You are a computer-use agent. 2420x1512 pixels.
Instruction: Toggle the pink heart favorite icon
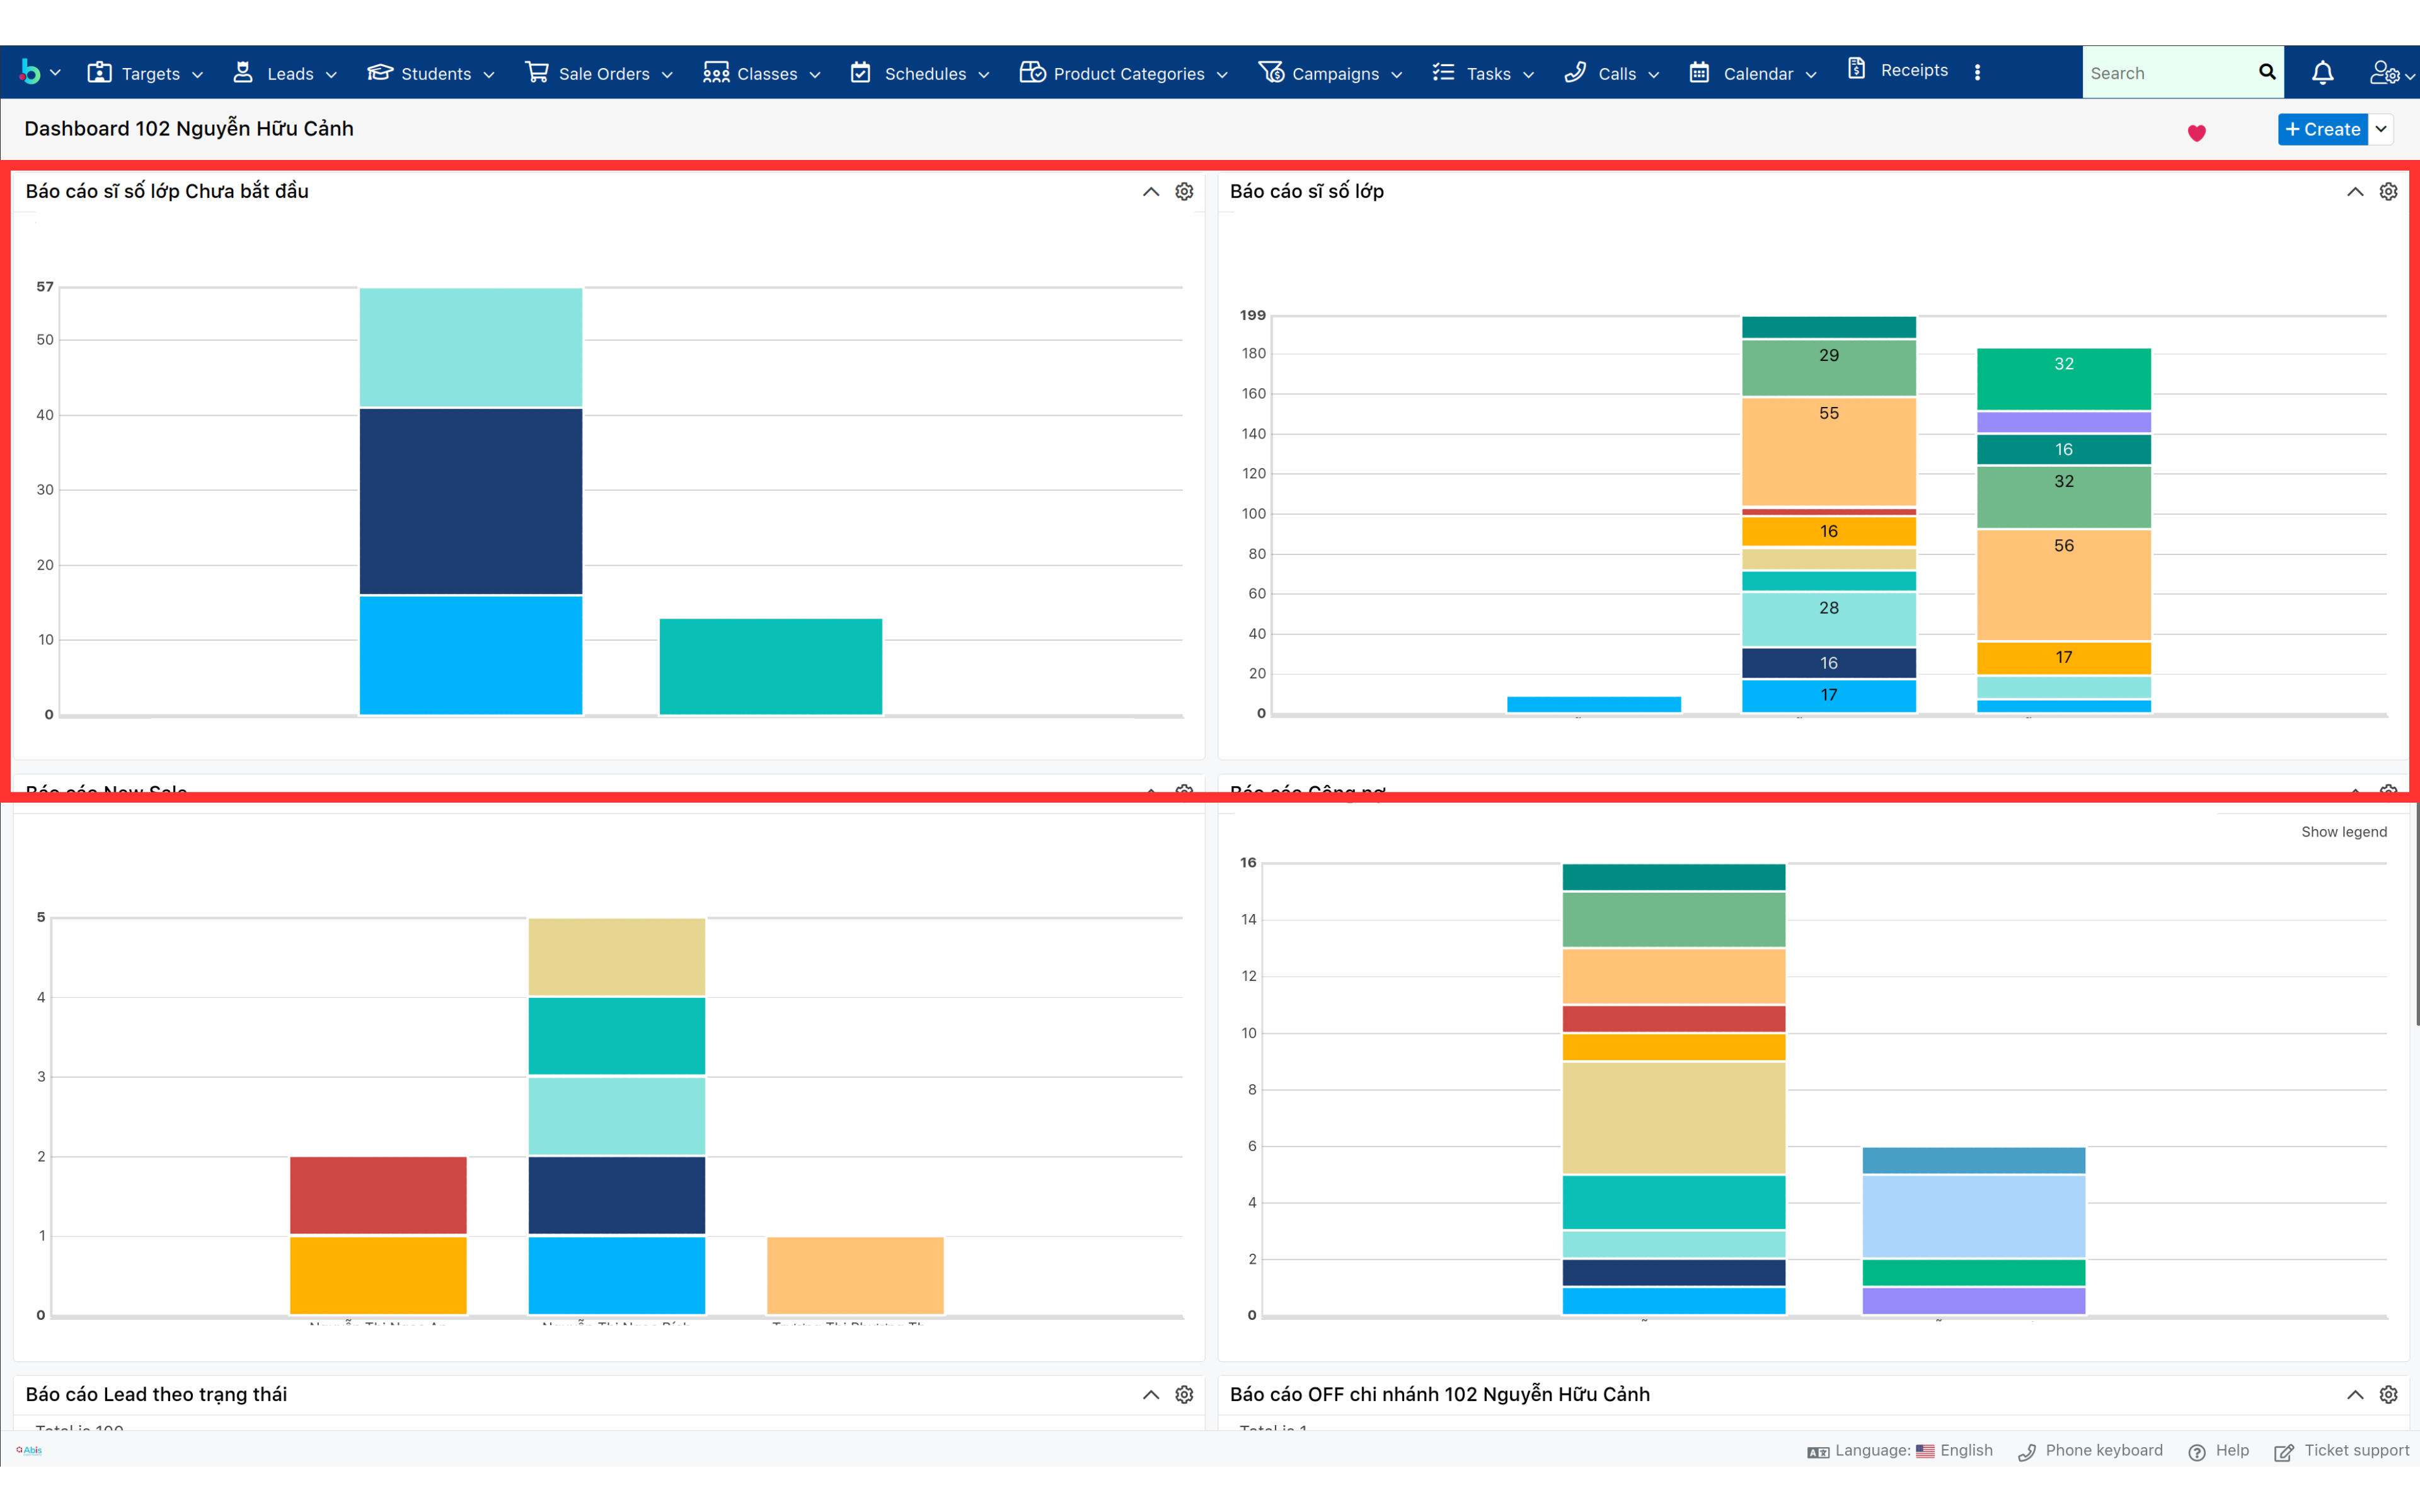(2196, 132)
